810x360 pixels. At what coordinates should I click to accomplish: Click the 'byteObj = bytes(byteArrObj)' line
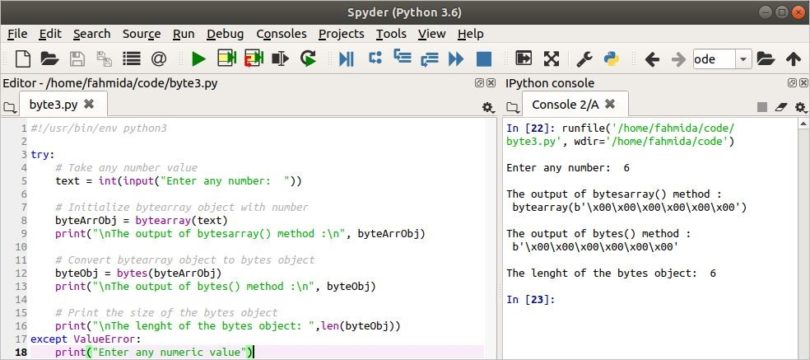tap(138, 273)
